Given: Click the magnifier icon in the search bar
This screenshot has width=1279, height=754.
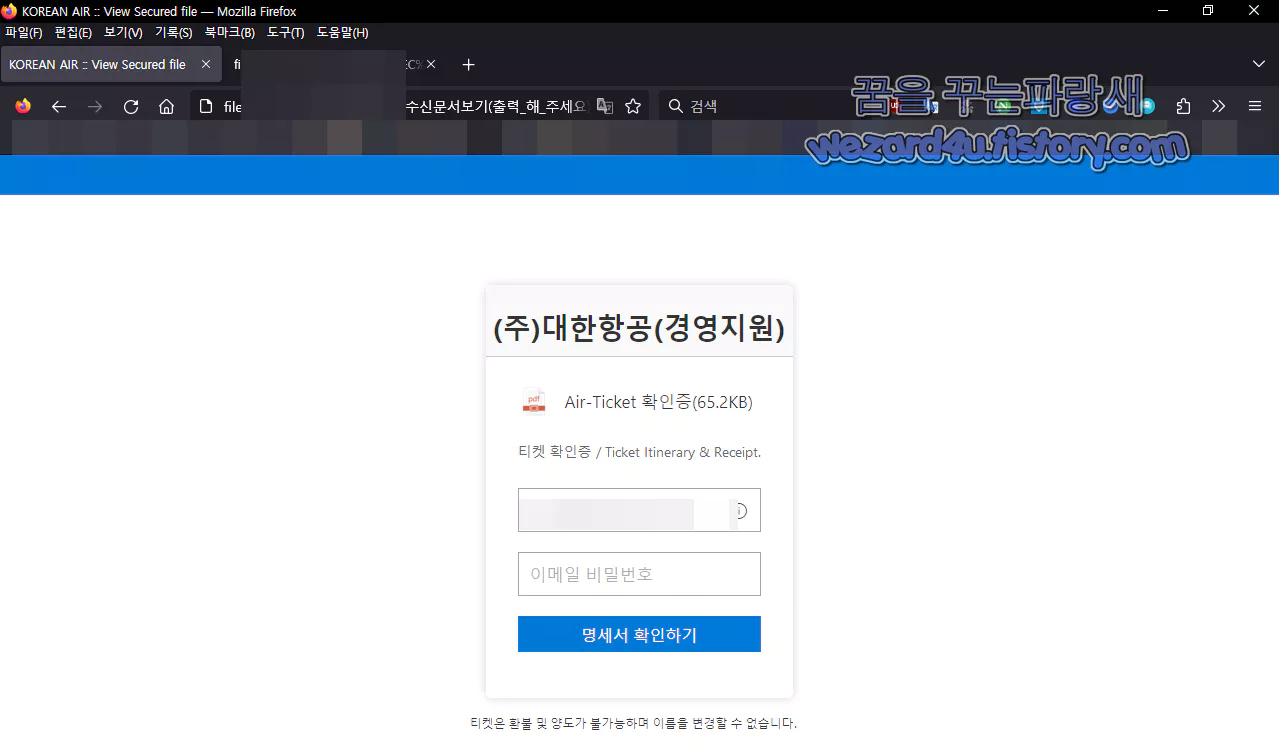Looking at the screenshot, I should [674, 106].
